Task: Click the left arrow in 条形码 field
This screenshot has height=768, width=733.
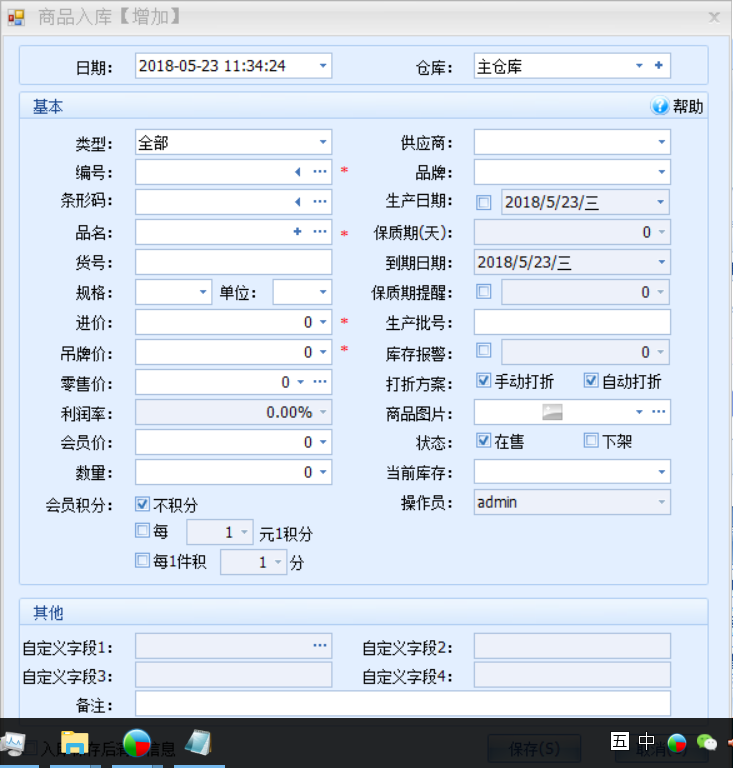Action: (297, 202)
